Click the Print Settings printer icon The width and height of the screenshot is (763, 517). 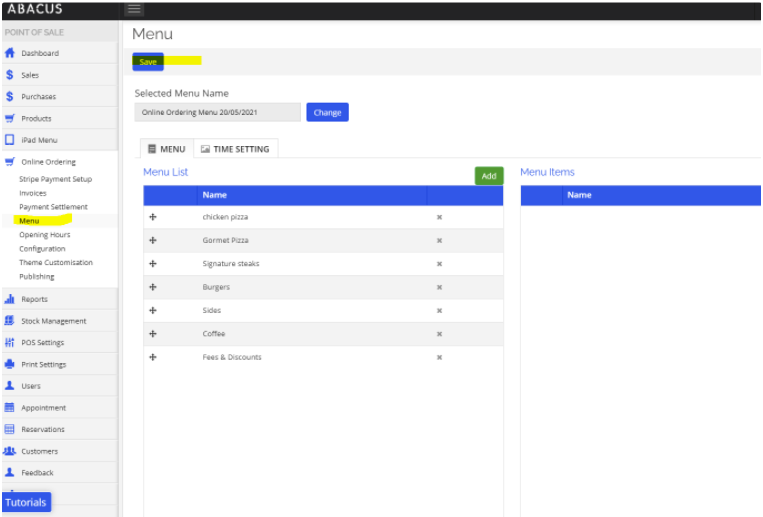[x=10, y=364]
